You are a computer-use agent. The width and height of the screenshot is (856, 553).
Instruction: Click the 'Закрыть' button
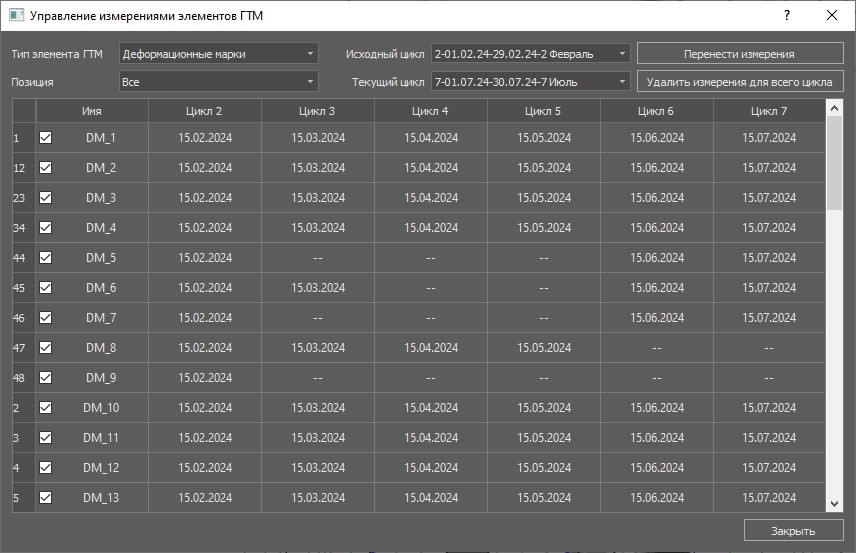coord(793,531)
